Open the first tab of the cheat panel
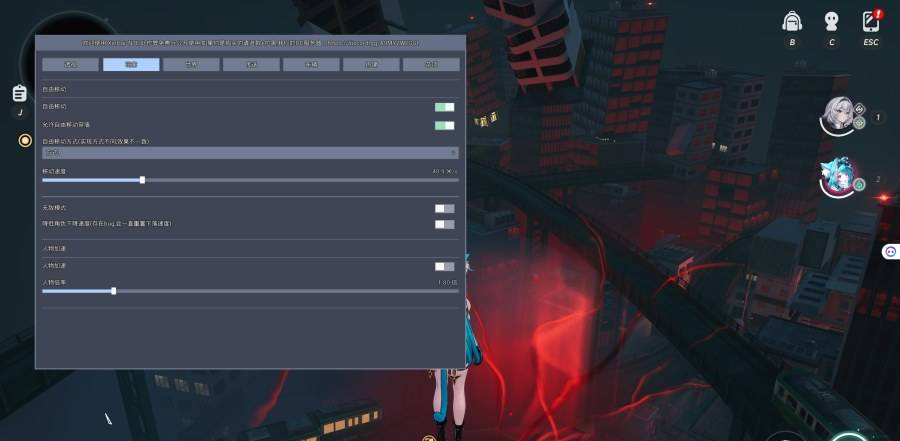The width and height of the screenshot is (900, 441). [x=71, y=64]
